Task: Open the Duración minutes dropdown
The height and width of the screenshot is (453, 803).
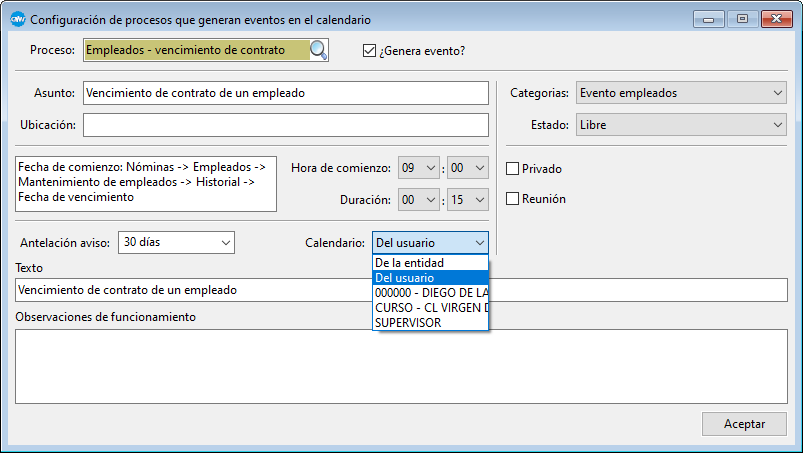Action: click(x=468, y=200)
